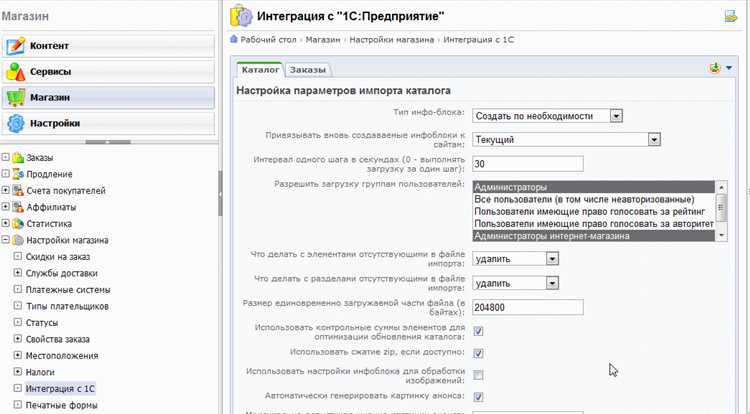The height and width of the screenshot is (414, 750).
Task: Go to Магазин breadcrumb link
Action: click(323, 40)
